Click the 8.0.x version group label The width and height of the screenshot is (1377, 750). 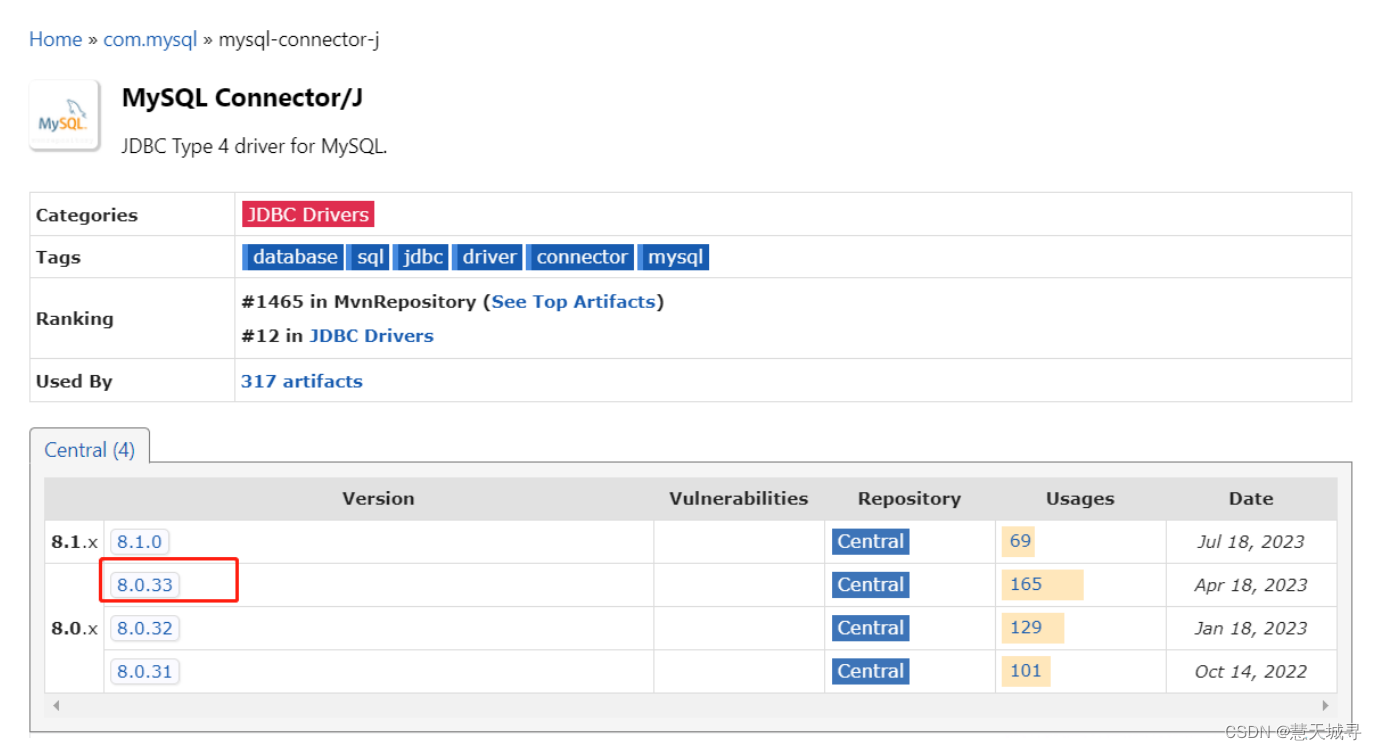pyautogui.click(x=75, y=628)
